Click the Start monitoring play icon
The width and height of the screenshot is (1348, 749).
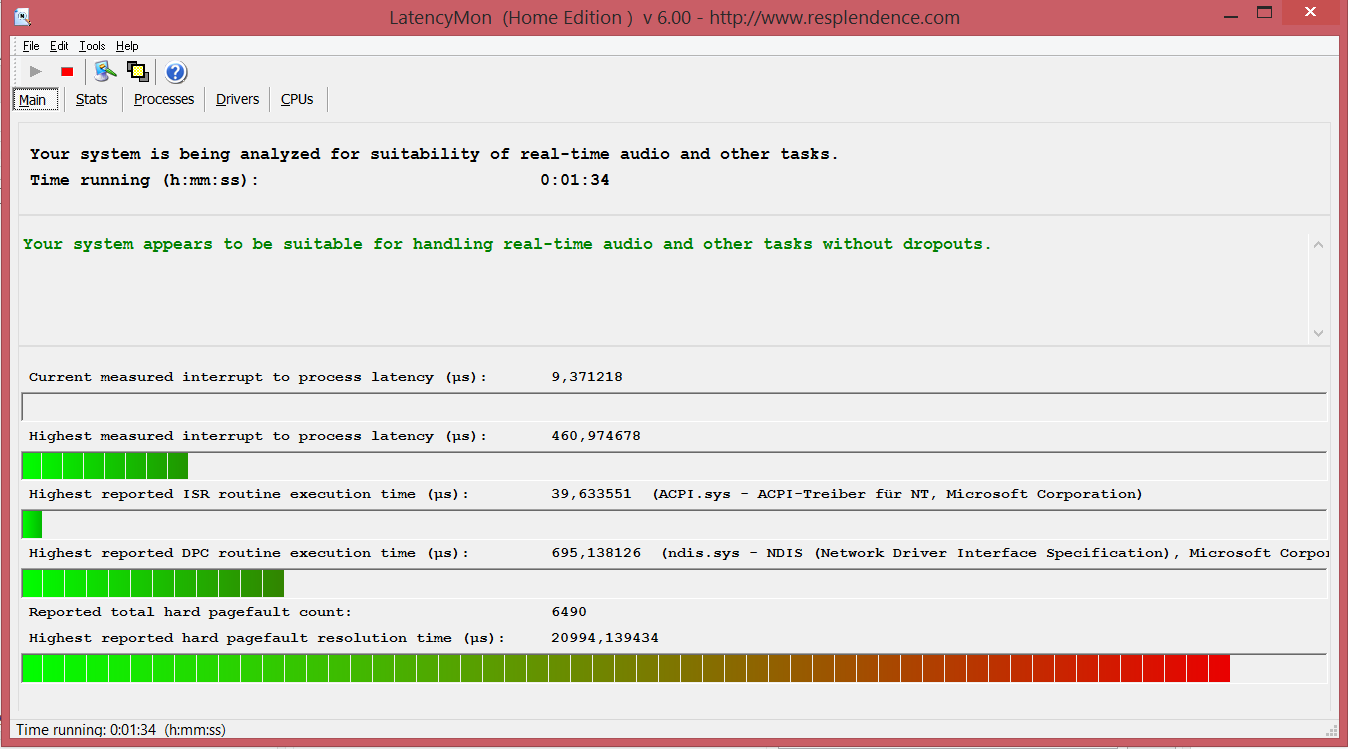click(x=36, y=72)
